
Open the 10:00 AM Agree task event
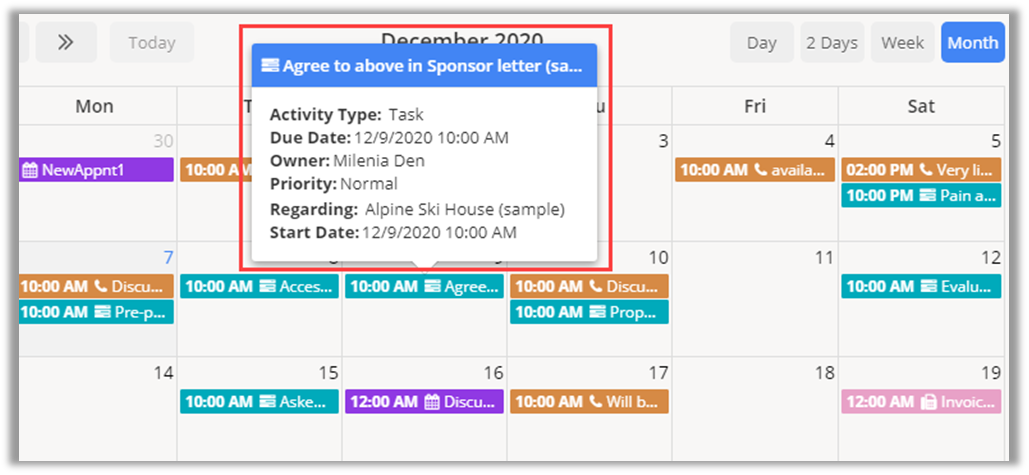tap(424, 287)
